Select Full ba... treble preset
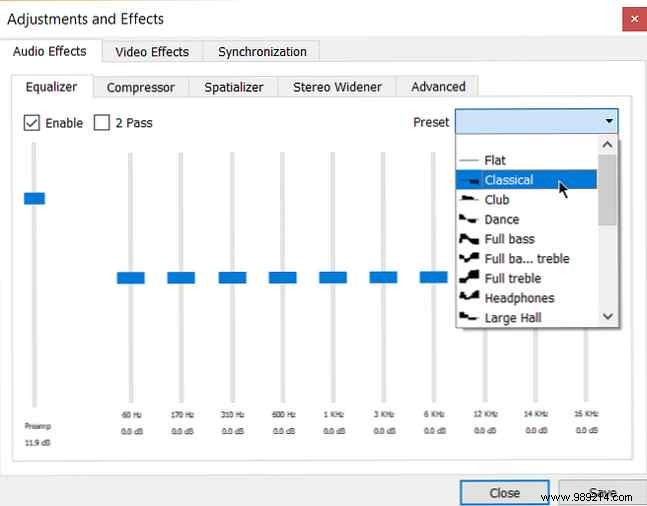 (x=527, y=258)
